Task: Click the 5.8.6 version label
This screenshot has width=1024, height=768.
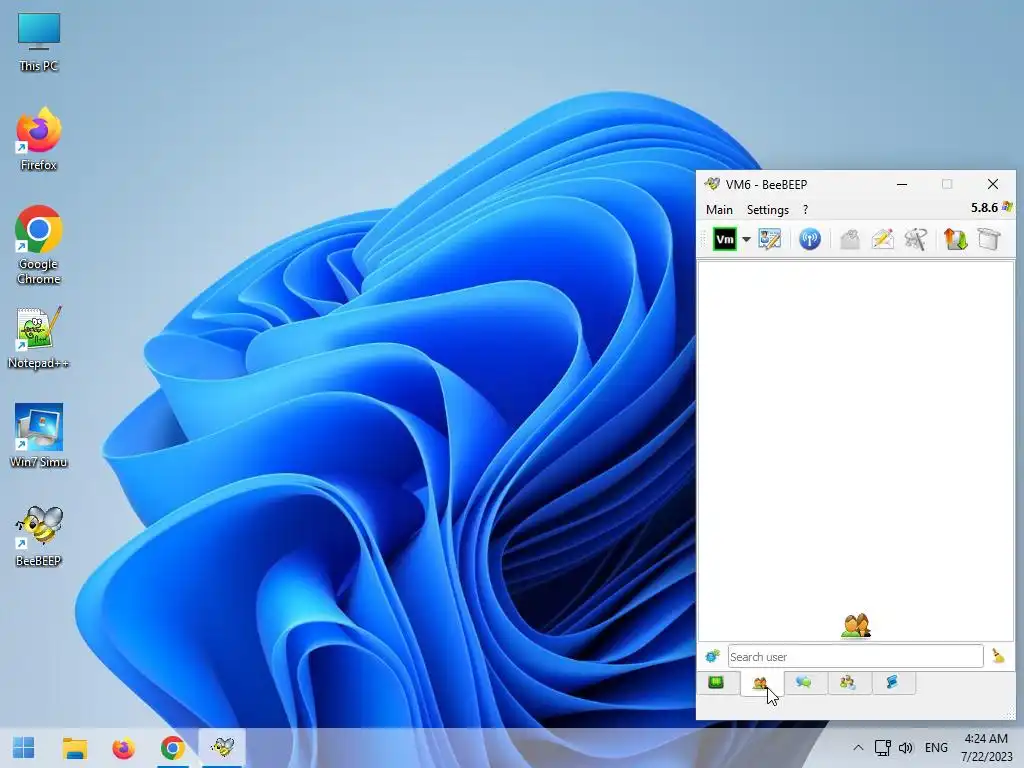Action: (984, 208)
